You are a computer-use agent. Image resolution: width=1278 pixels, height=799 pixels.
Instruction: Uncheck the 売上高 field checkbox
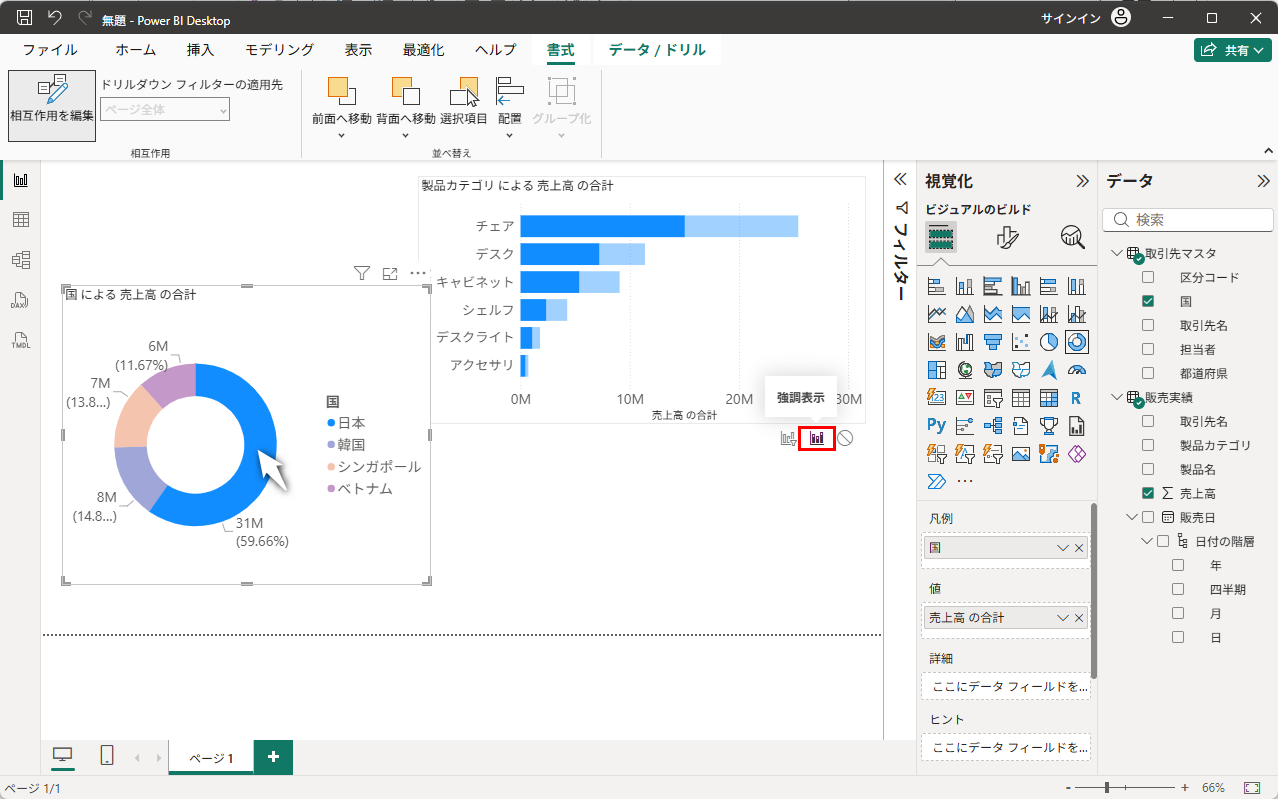1148,493
